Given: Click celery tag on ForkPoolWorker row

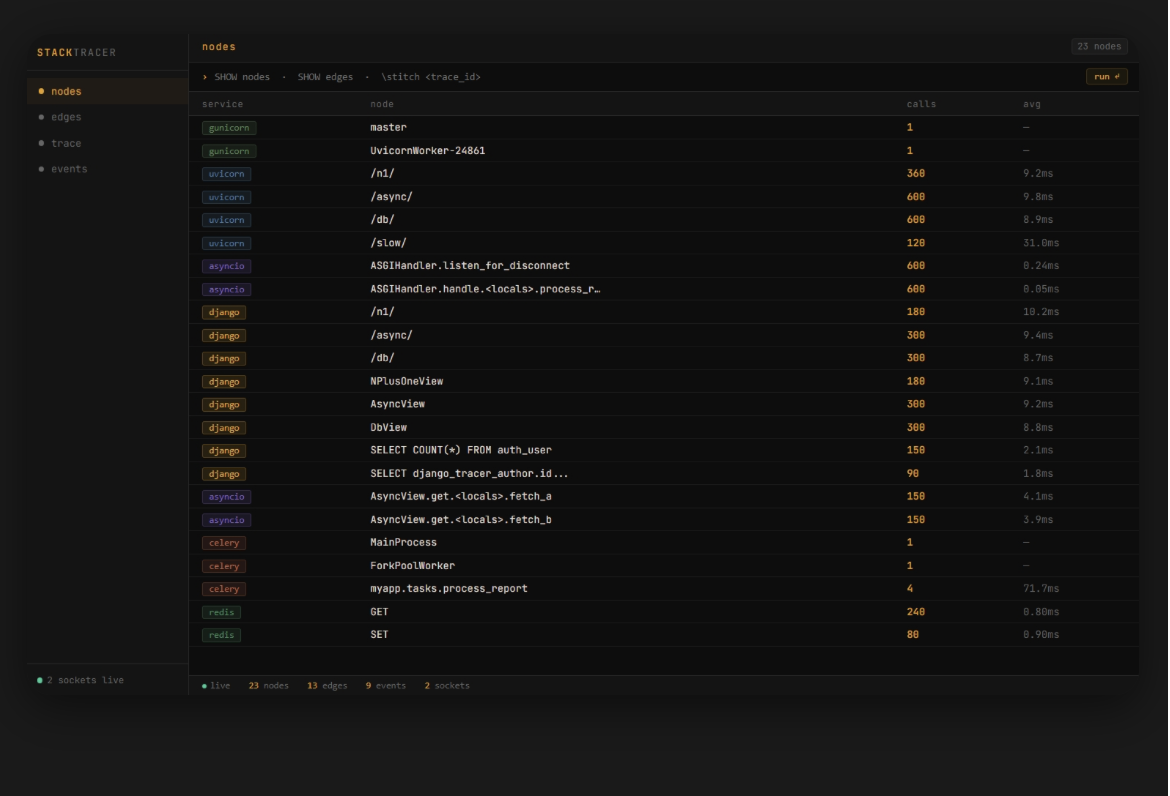Looking at the screenshot, I should 224,566.
